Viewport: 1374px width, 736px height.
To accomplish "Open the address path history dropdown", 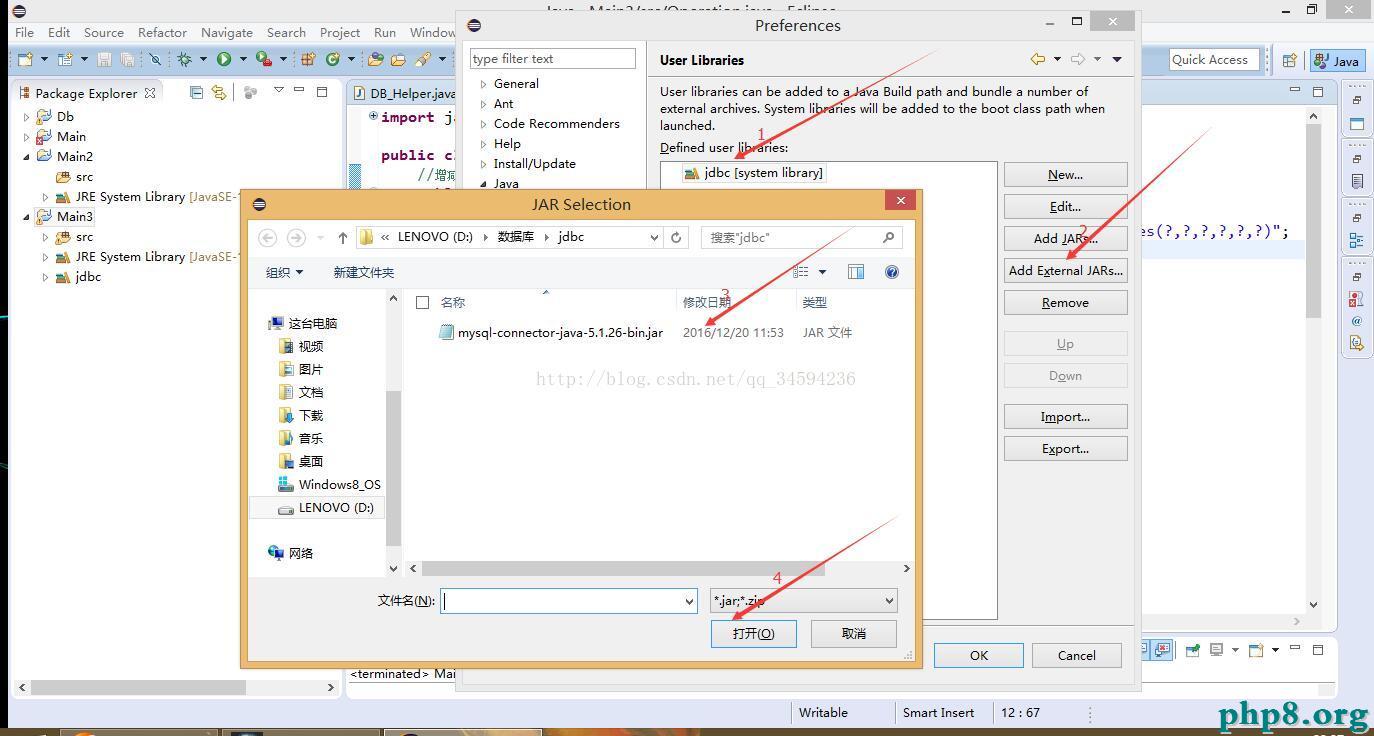I will [654, 237].
